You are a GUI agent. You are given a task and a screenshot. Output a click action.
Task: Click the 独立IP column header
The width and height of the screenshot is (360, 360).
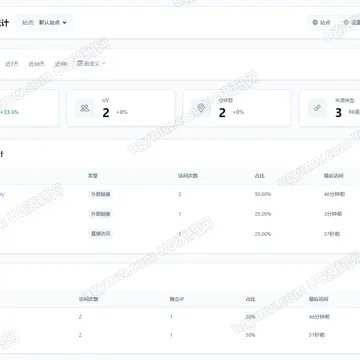coord(177,299)
